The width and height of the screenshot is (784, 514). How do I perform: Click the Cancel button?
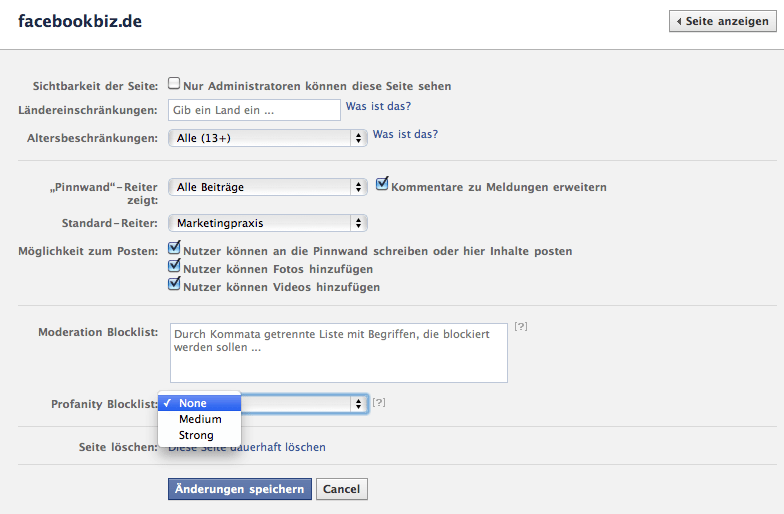342,489
